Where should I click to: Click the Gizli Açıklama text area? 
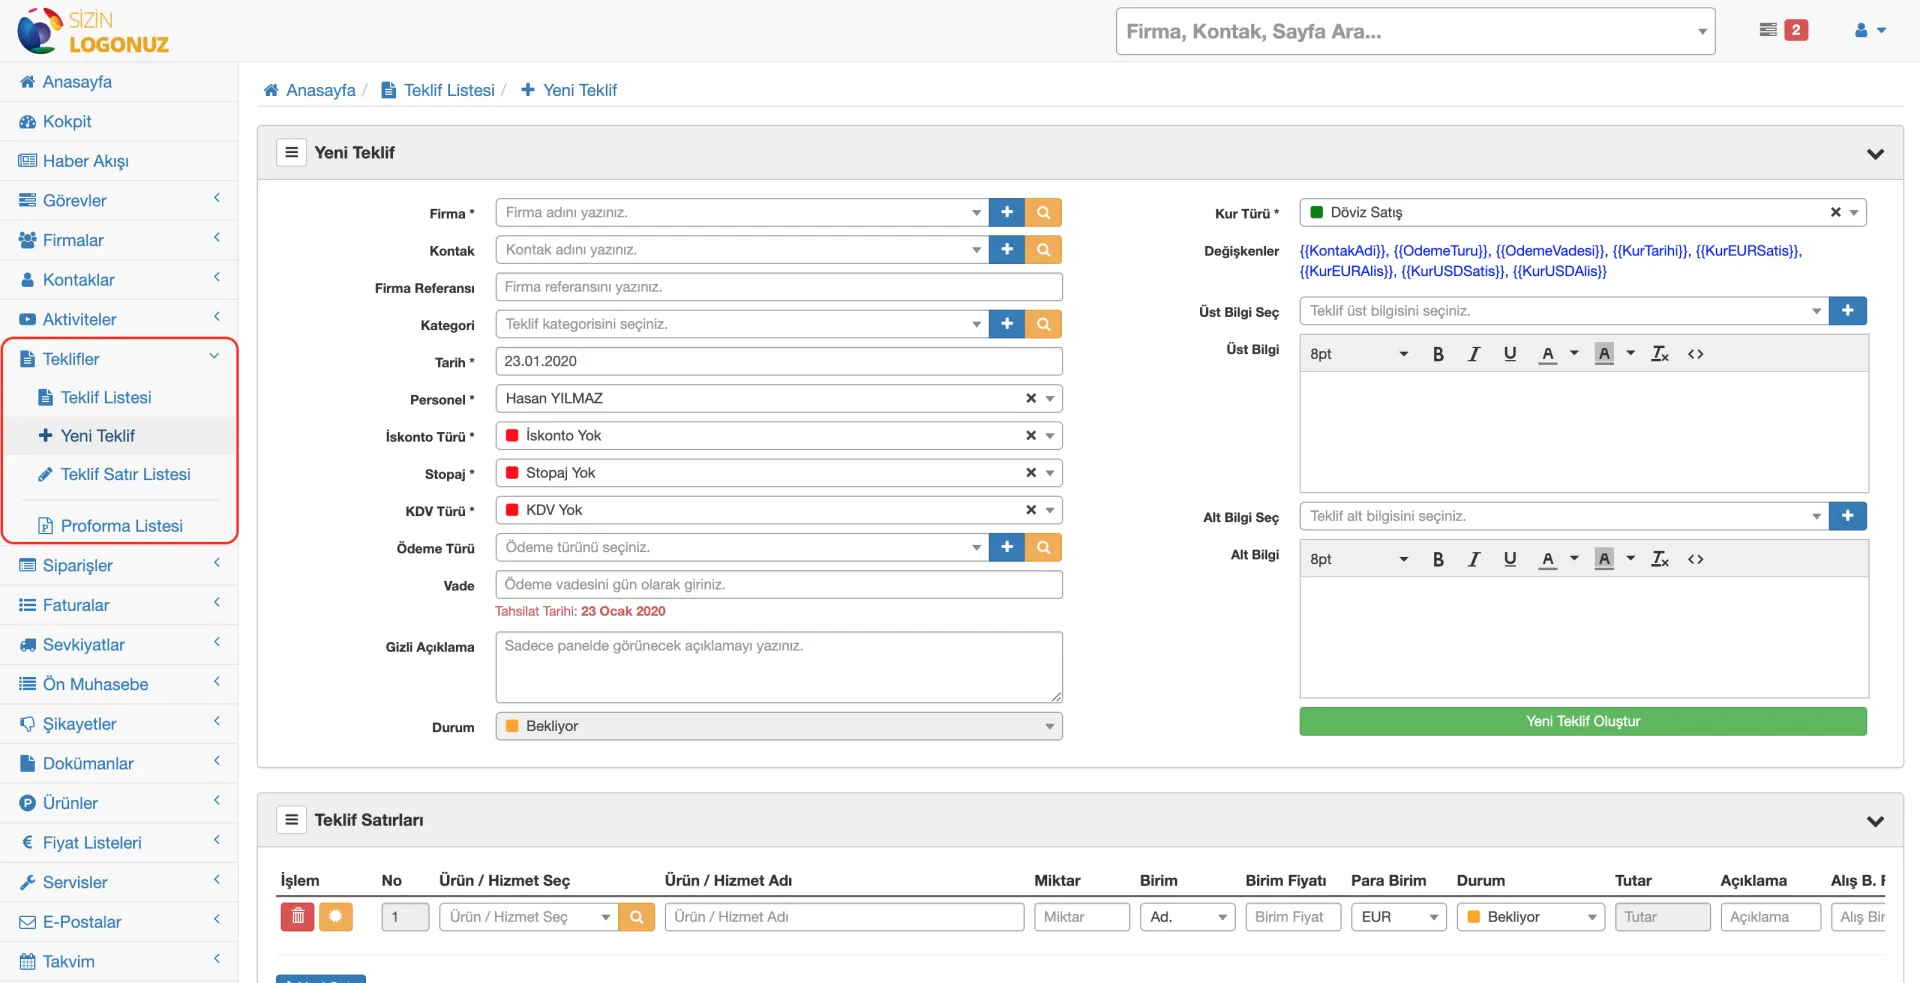tap(779, 667)
